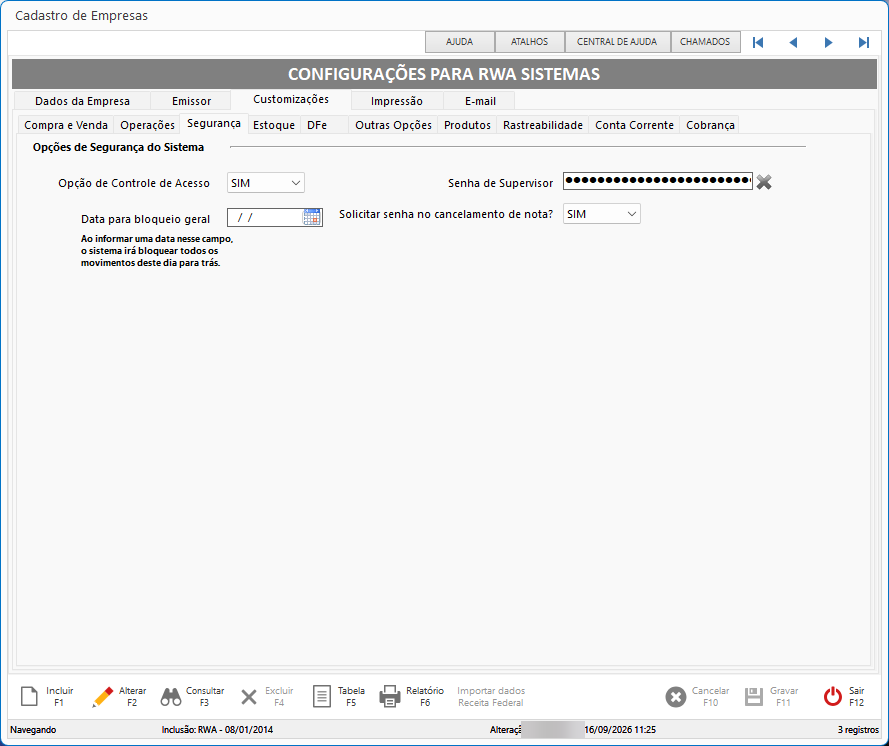The width and height of the screenshot is (889, 746).
Task: Click the Customizações tab
Action: pyautogui.click(x=291, y=99)
